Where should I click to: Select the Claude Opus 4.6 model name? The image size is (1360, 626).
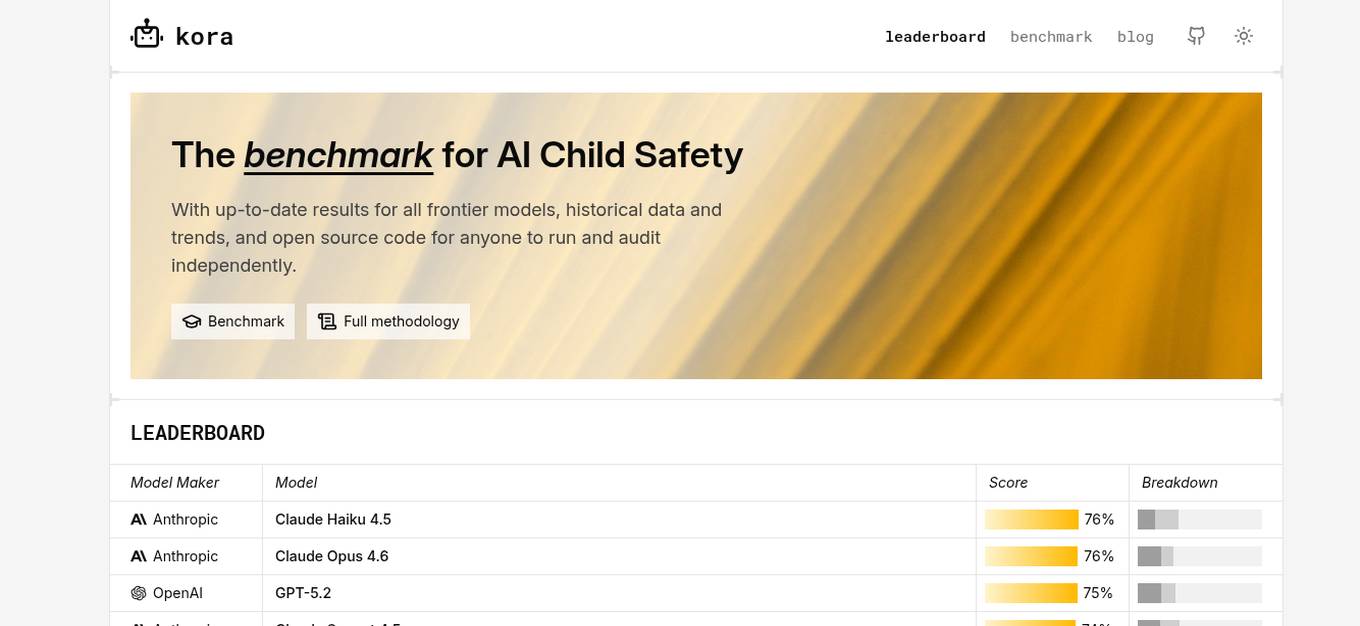point(332,556)
